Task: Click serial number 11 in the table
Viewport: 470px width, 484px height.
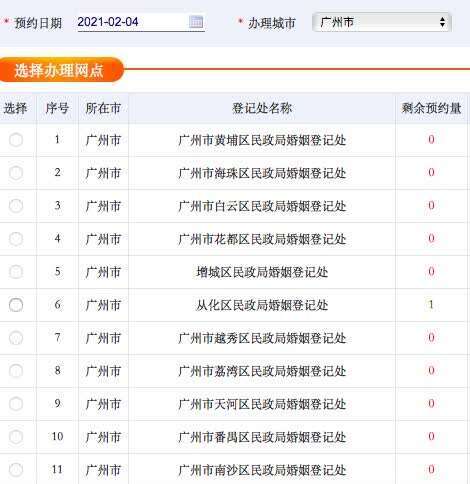Action: tap(57, 470)
